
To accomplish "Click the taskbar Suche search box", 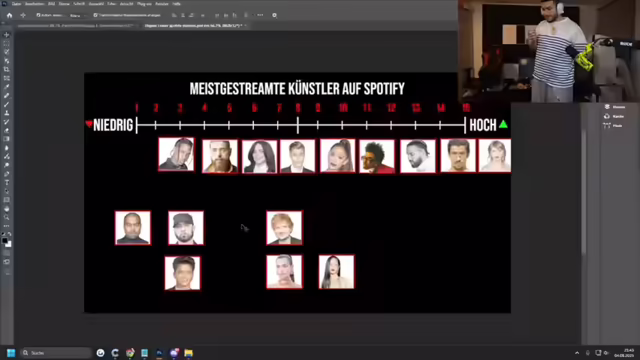I will [56, 353].
